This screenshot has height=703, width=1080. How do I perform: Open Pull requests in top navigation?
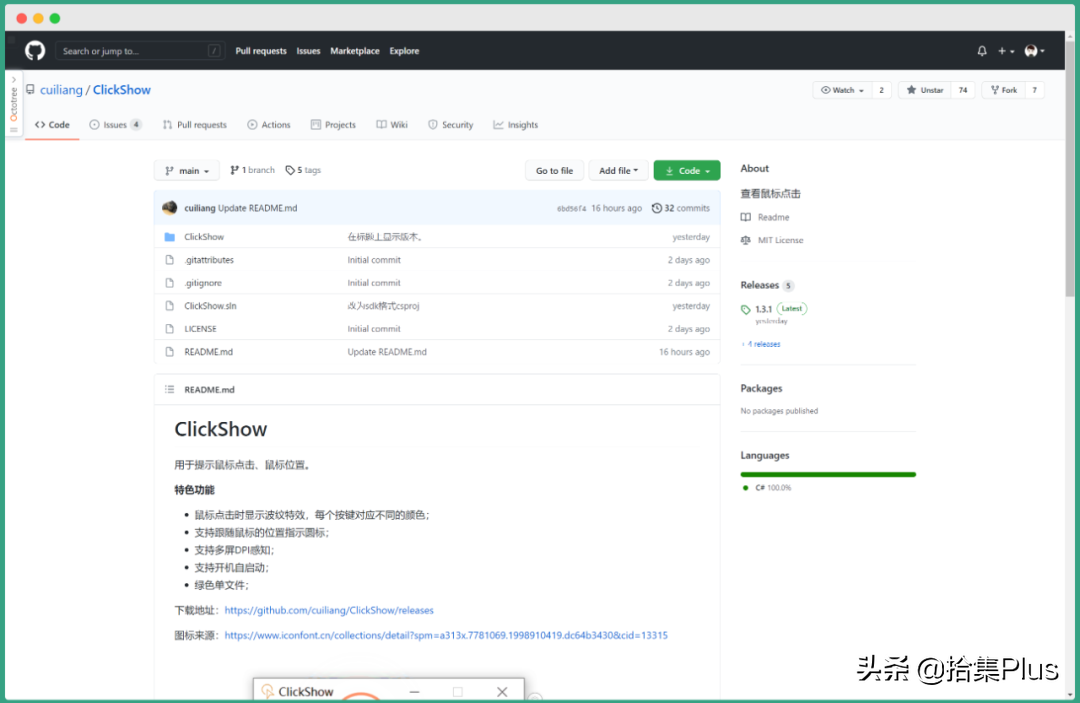(260, 51)
